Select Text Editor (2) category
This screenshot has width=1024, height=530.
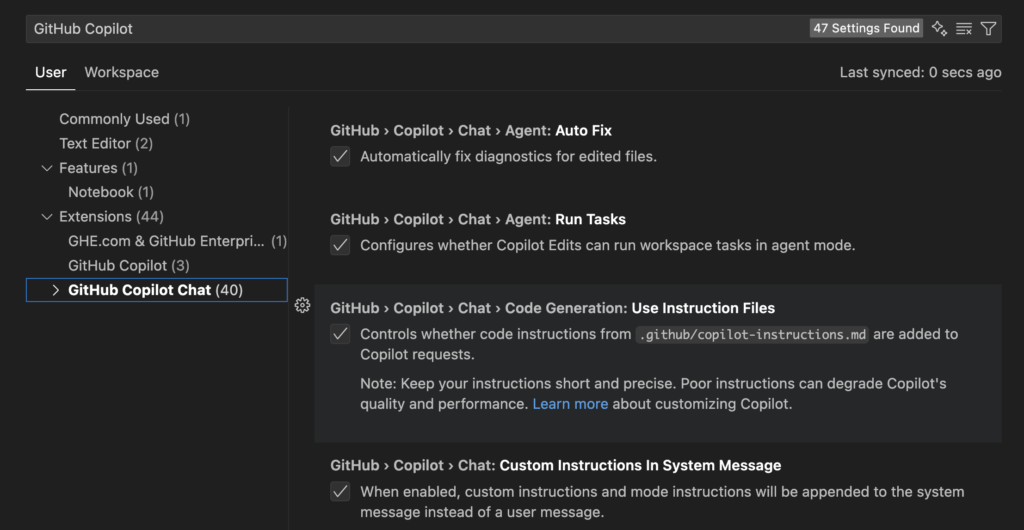(106, 144)
